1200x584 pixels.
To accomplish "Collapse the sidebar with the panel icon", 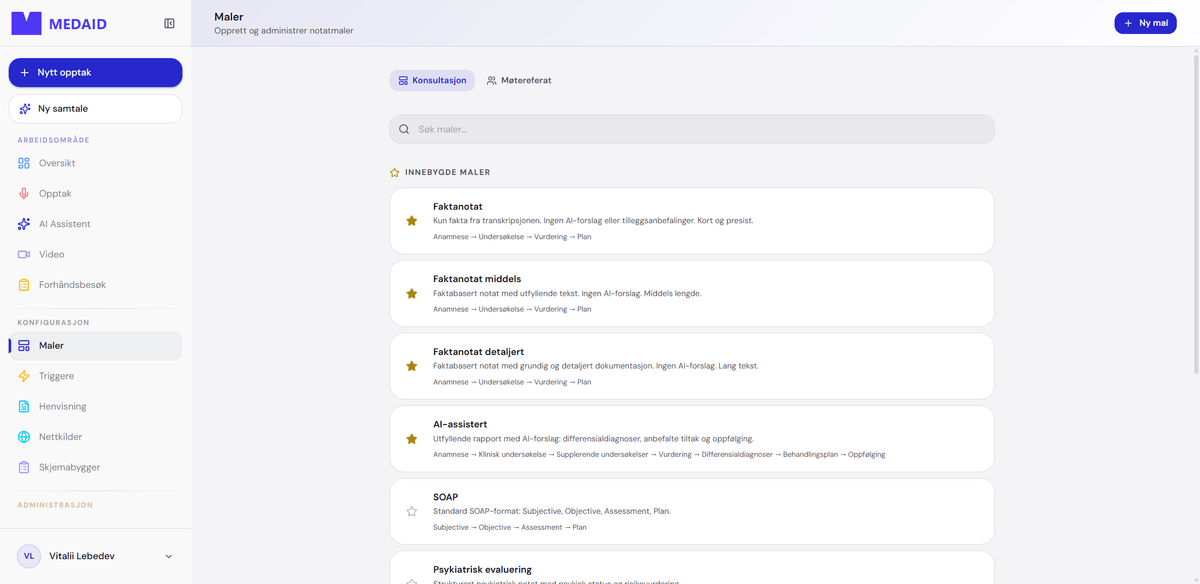I will click(x=169, y=24).
